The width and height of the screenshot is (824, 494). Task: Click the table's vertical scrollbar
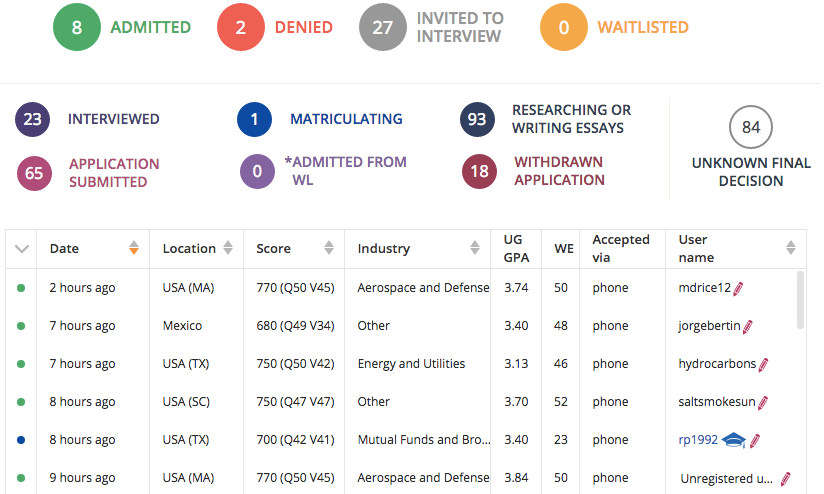click(801, 300)
